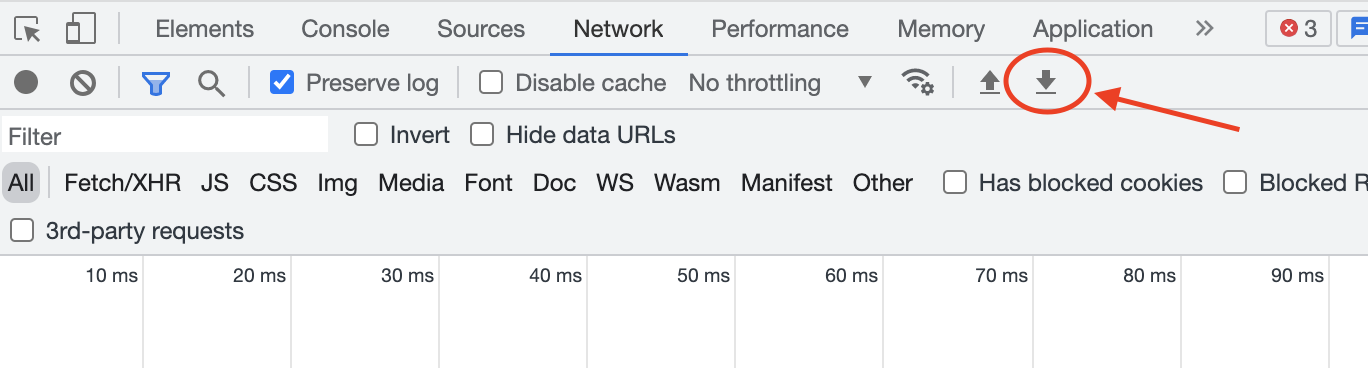1368x368 pixels.
Task: Open the red error count badge
Action: click(x=1298, y=29)
